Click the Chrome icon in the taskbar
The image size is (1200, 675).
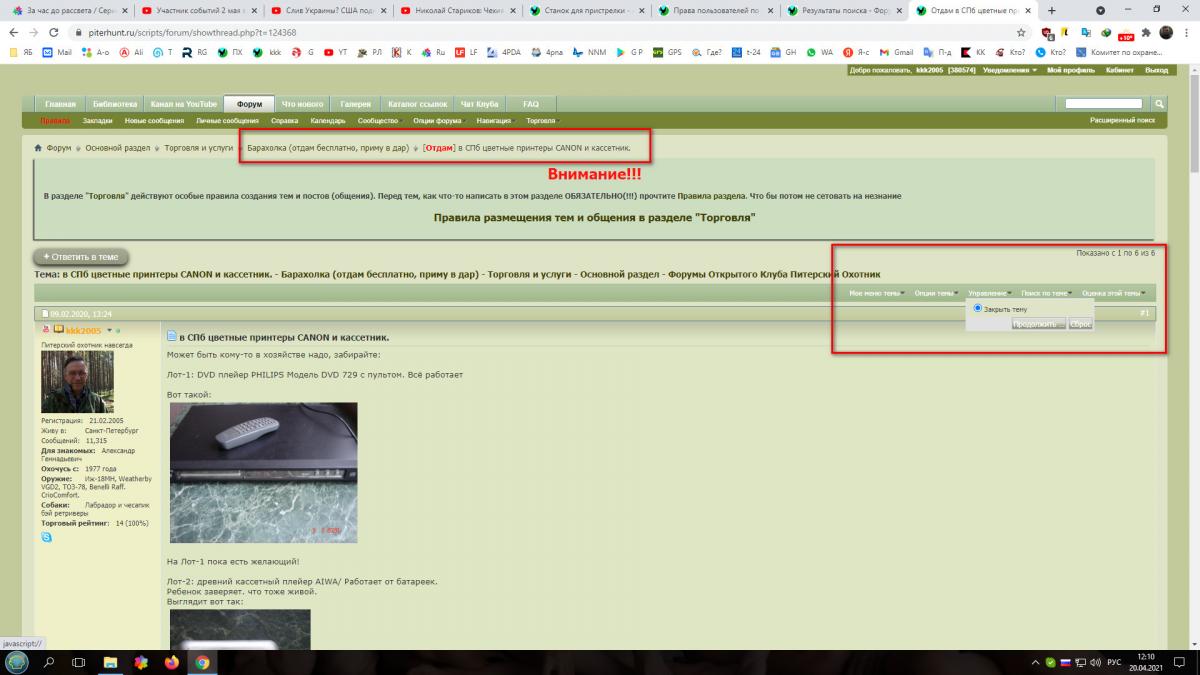pyautogui.click(x=202, y=662)
